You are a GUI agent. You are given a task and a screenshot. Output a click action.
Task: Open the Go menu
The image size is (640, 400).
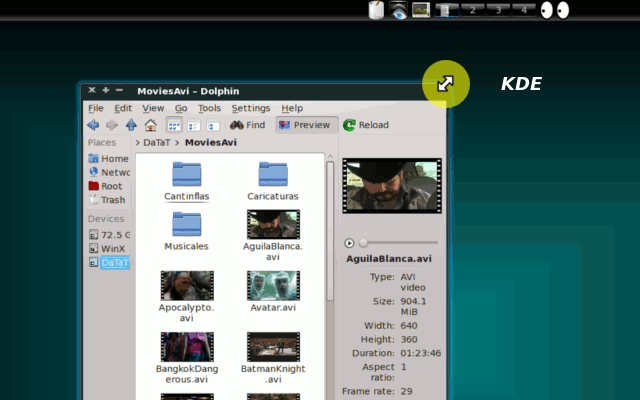tap(181, 108)
